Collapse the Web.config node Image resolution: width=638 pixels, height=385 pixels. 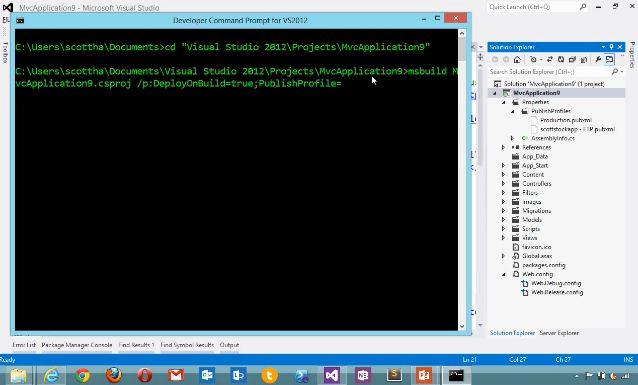point(504,274)
